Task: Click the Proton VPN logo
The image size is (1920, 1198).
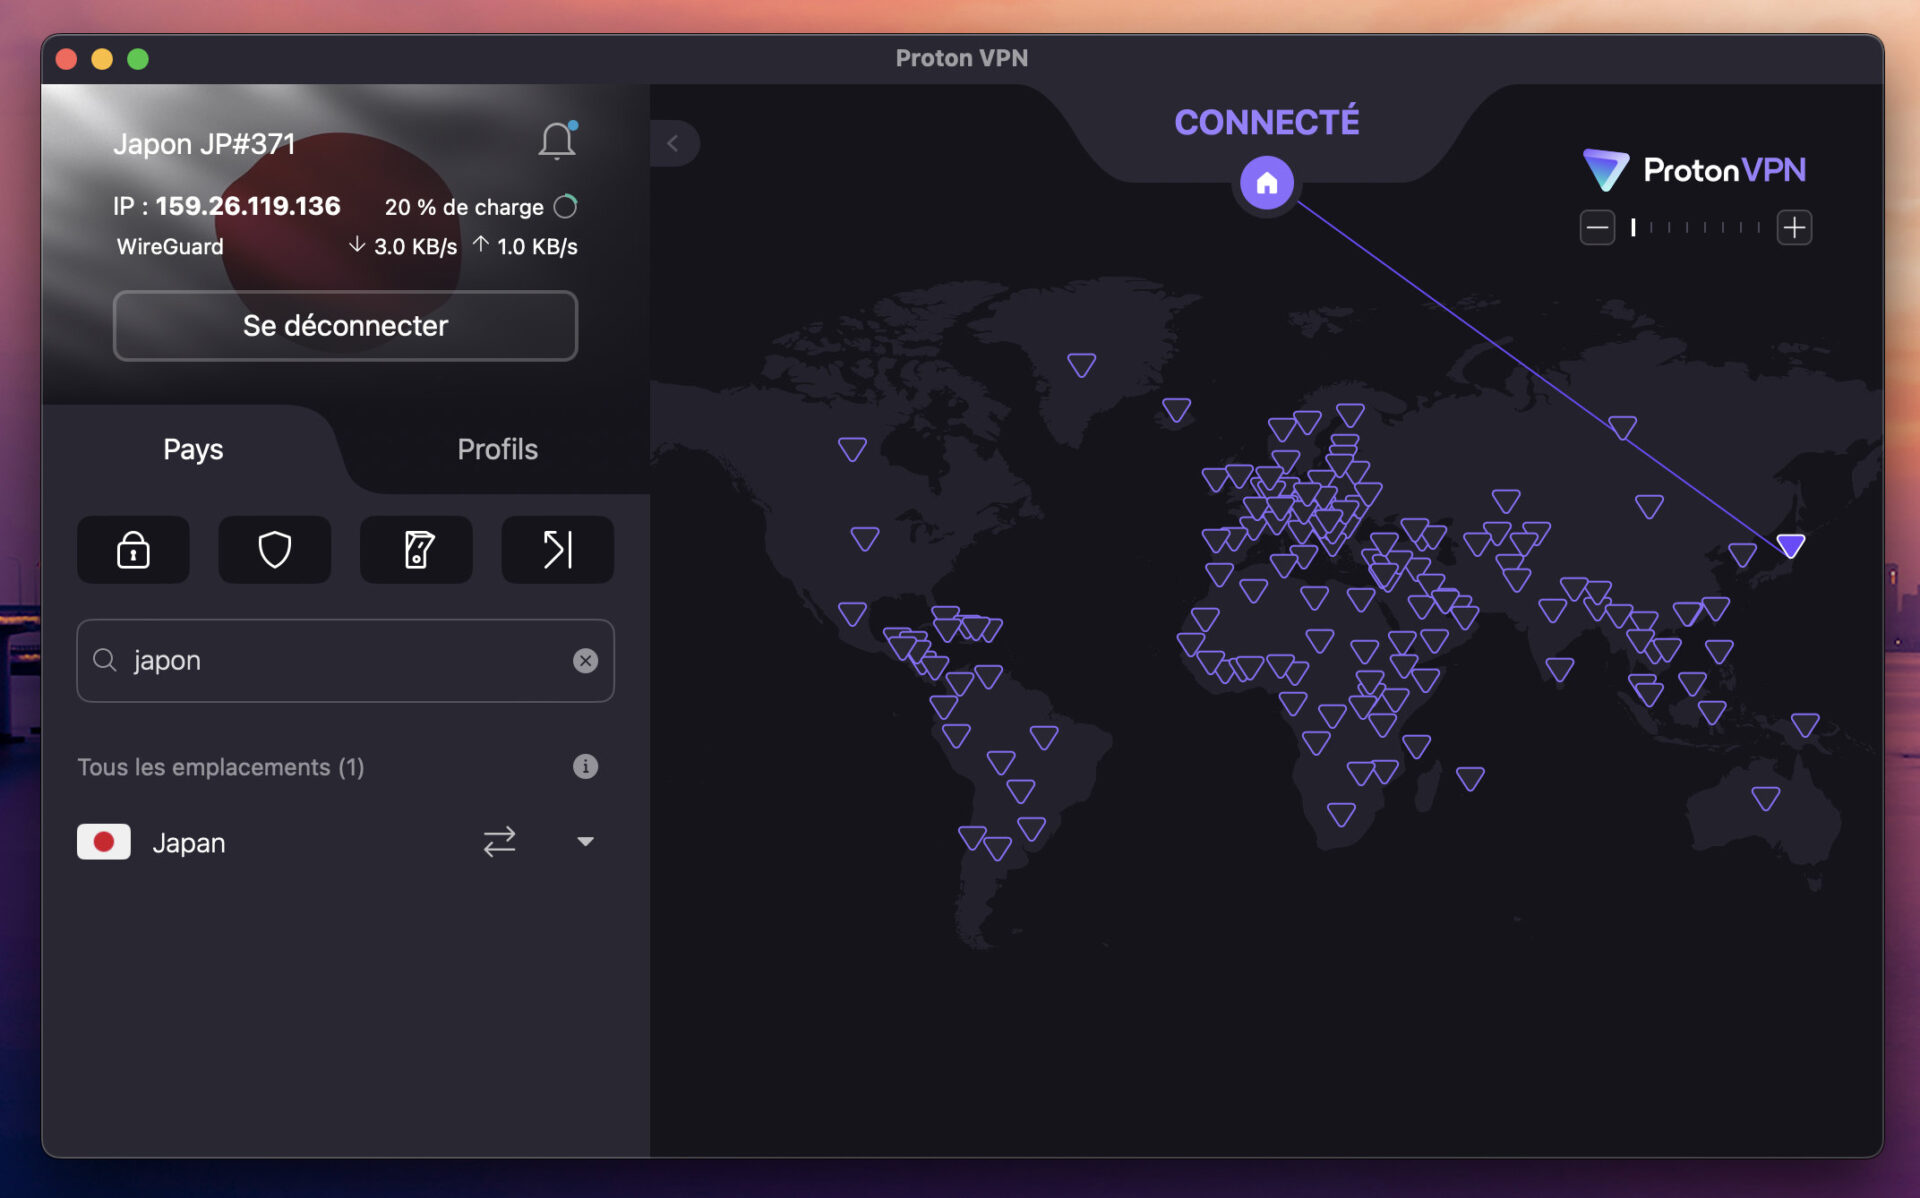Action: point(1695,170)
